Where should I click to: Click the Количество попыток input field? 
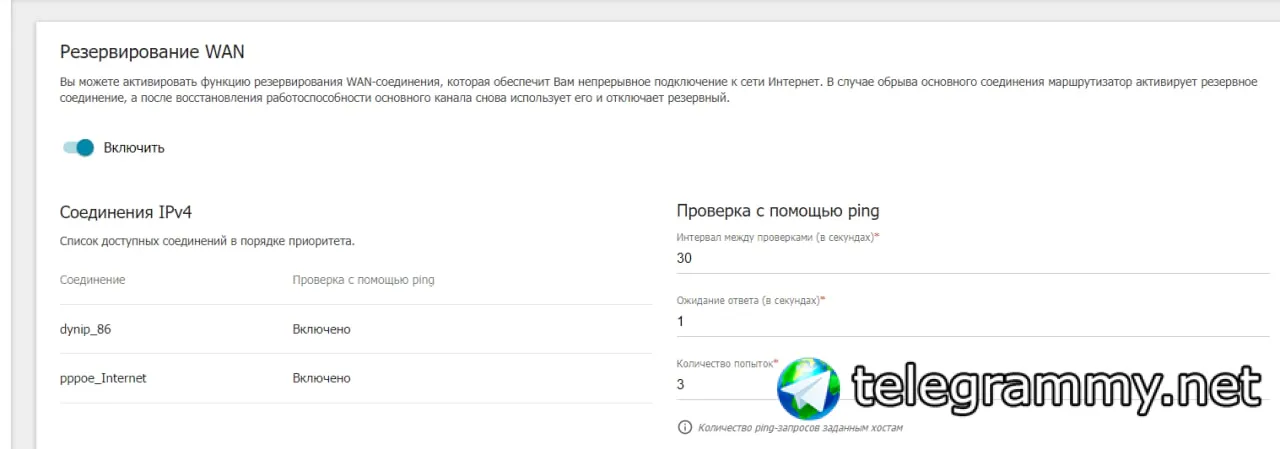tap(973, 384)
